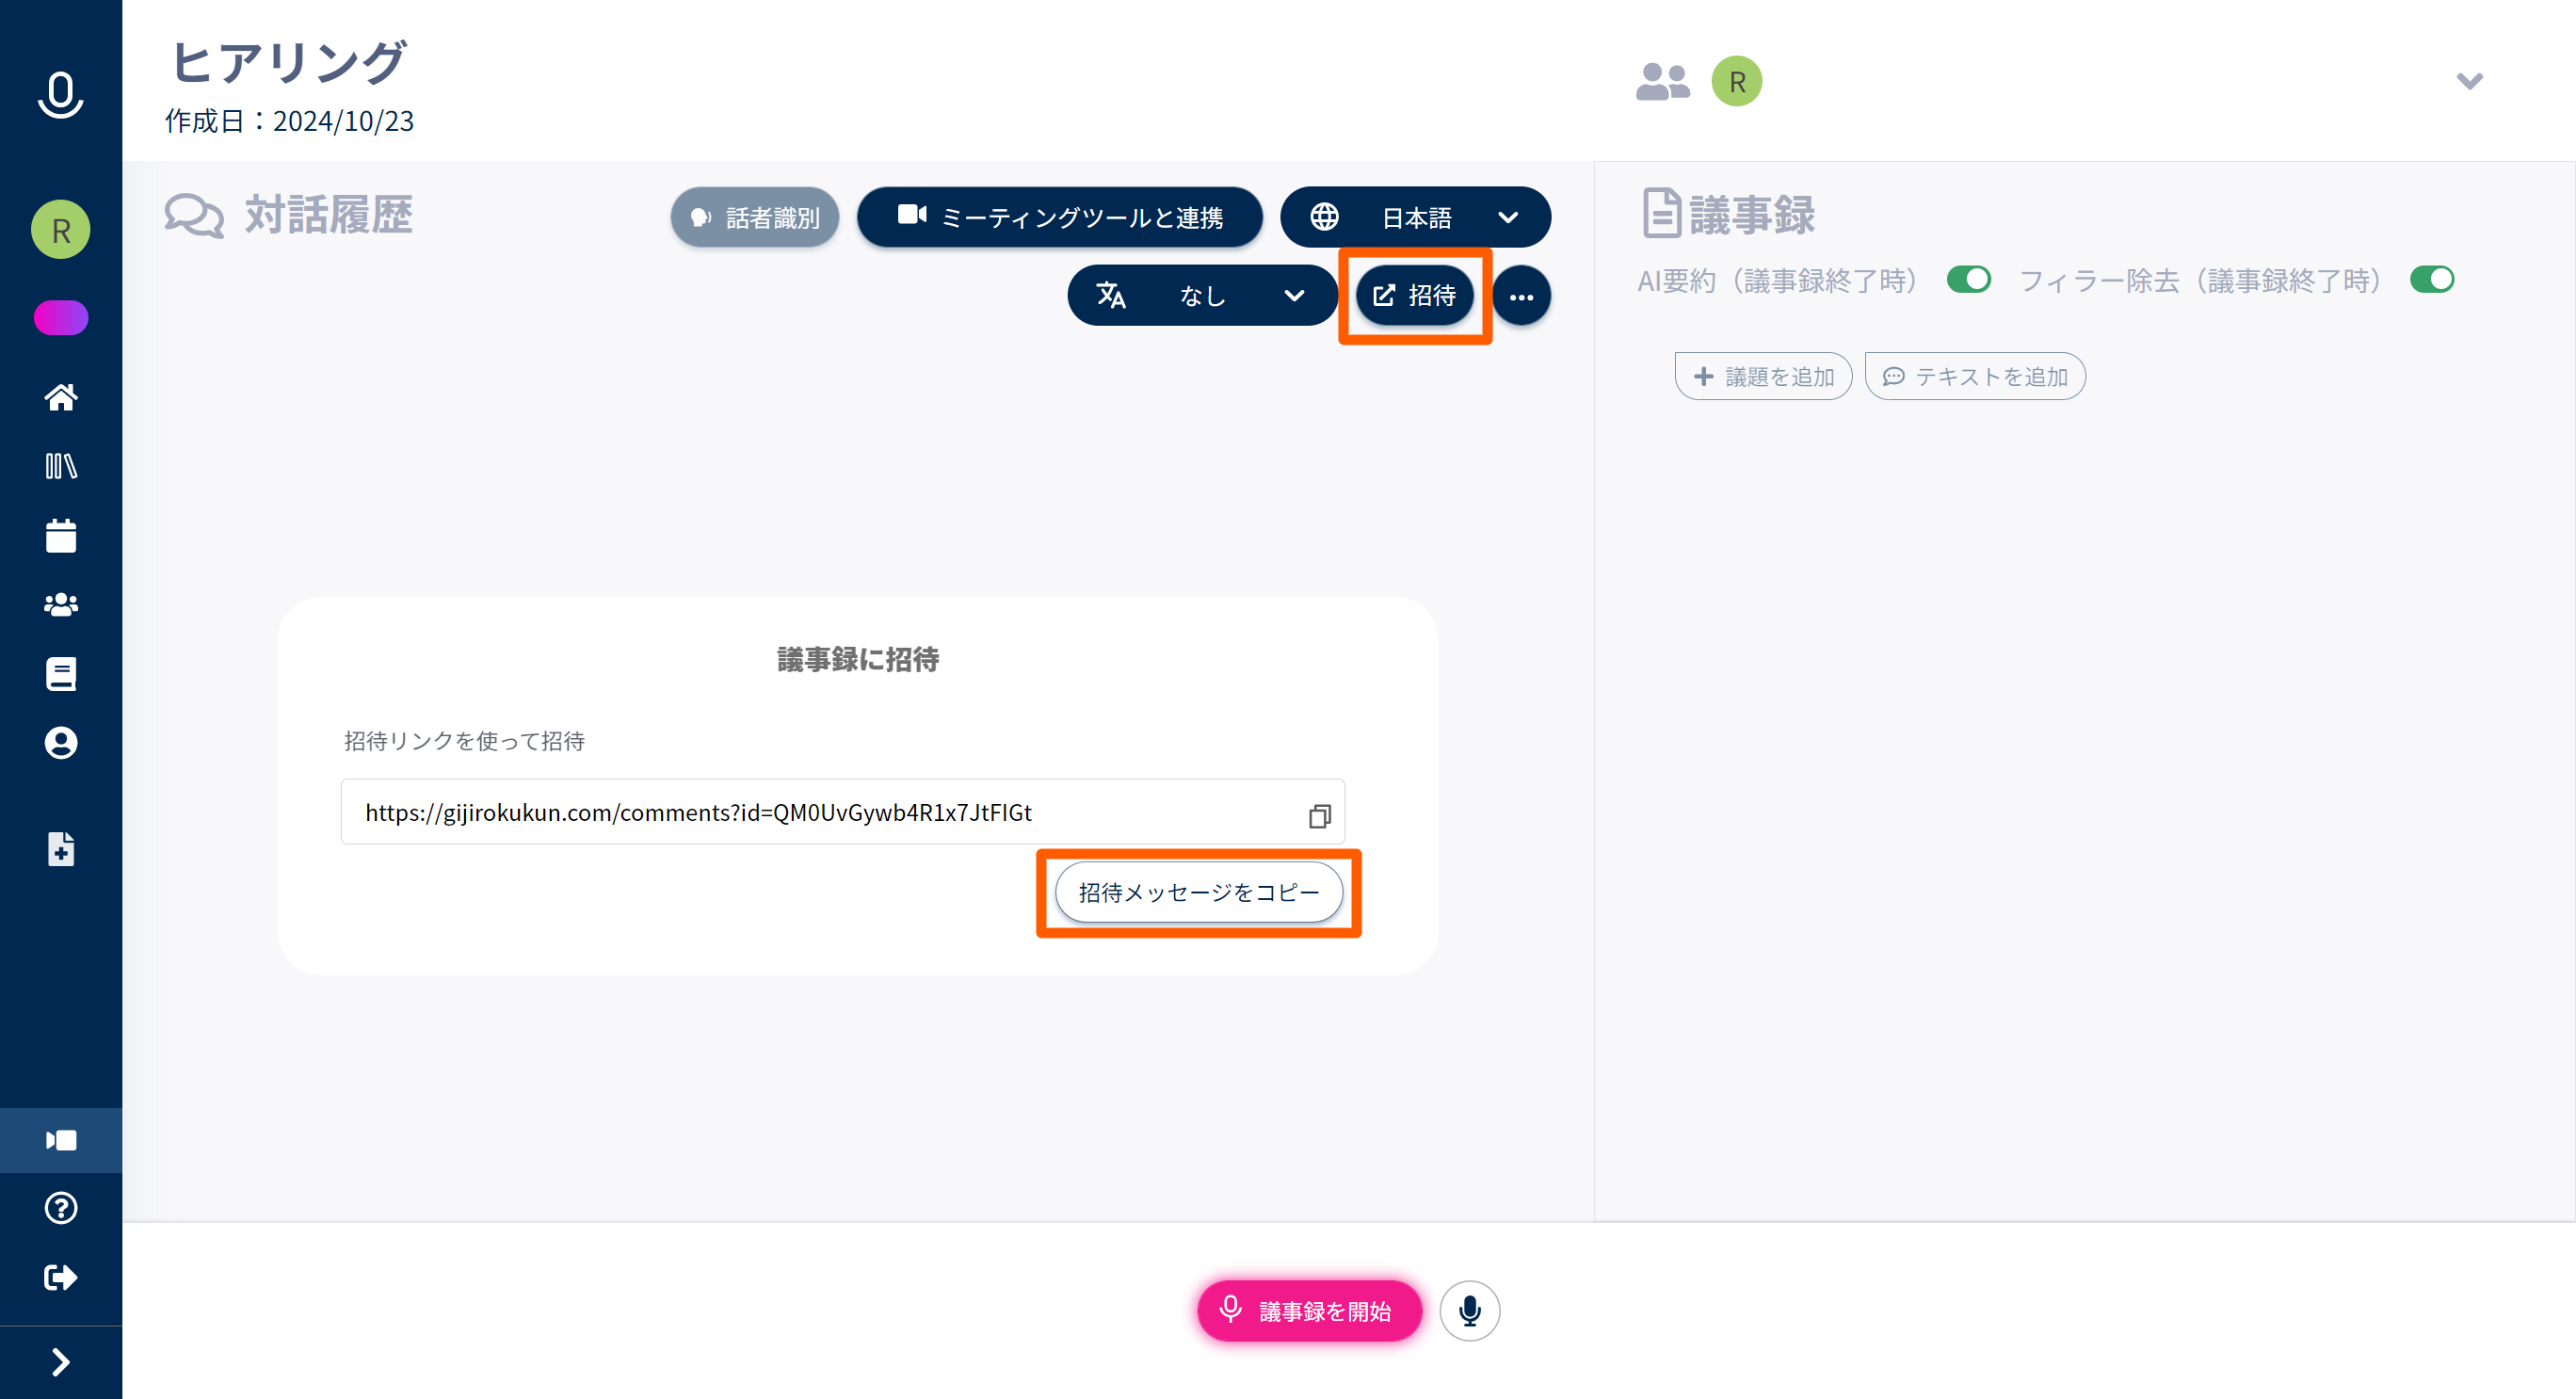Viewport: 2576px width, 1399px height.
Task: Open the 日本語 language dropdown
Action: [1415, 217]
